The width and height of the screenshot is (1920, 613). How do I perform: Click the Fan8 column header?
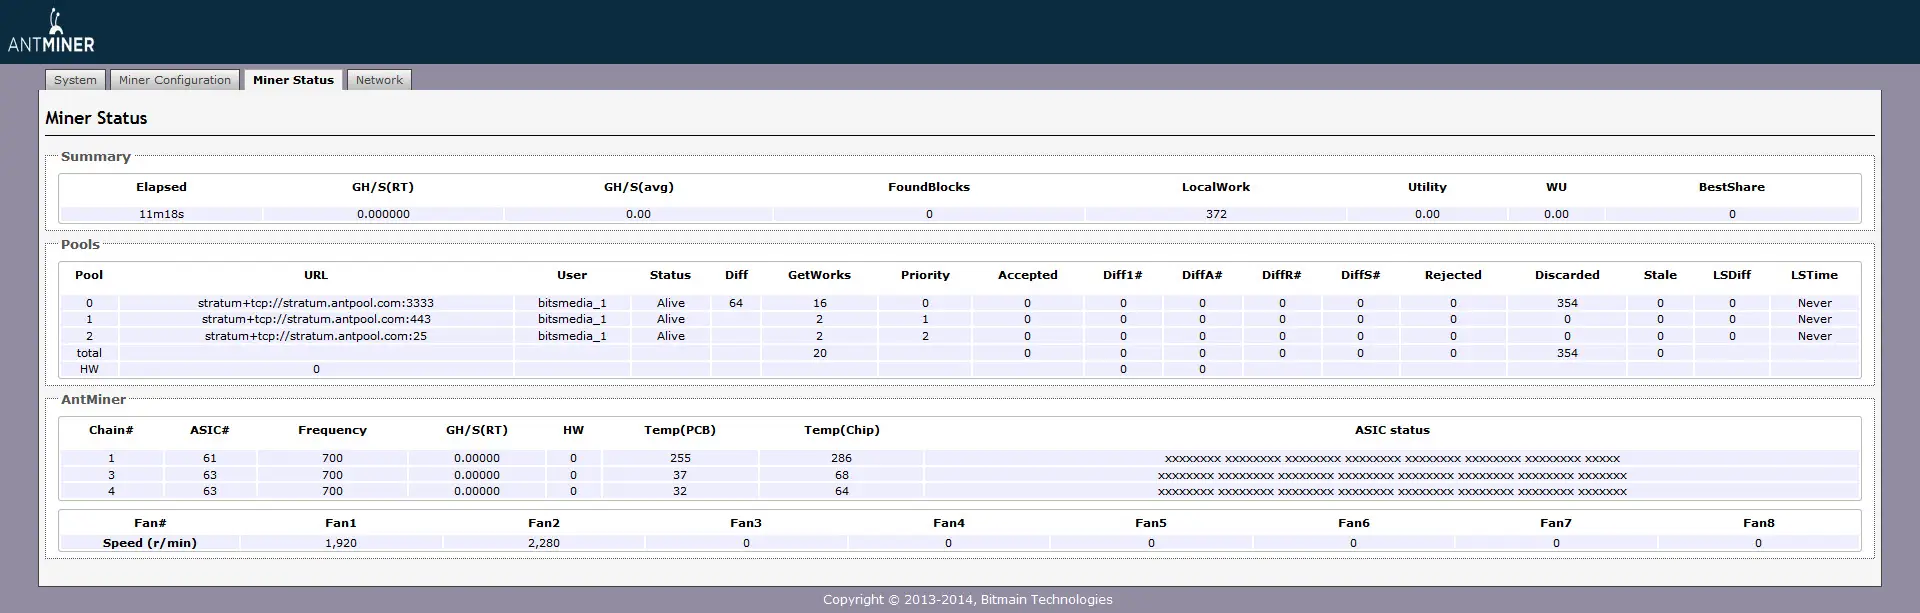click(1758, 523)
